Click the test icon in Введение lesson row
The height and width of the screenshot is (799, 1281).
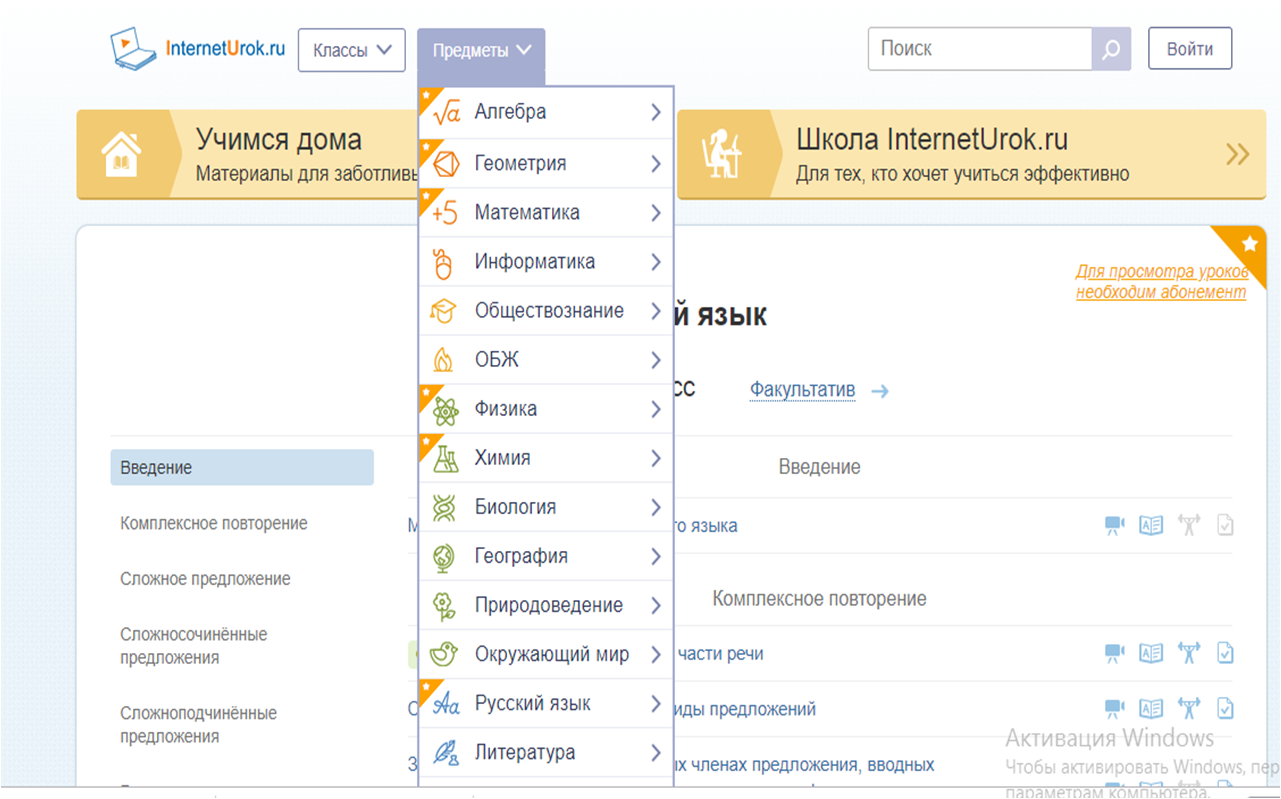(x=1225, y=525)
